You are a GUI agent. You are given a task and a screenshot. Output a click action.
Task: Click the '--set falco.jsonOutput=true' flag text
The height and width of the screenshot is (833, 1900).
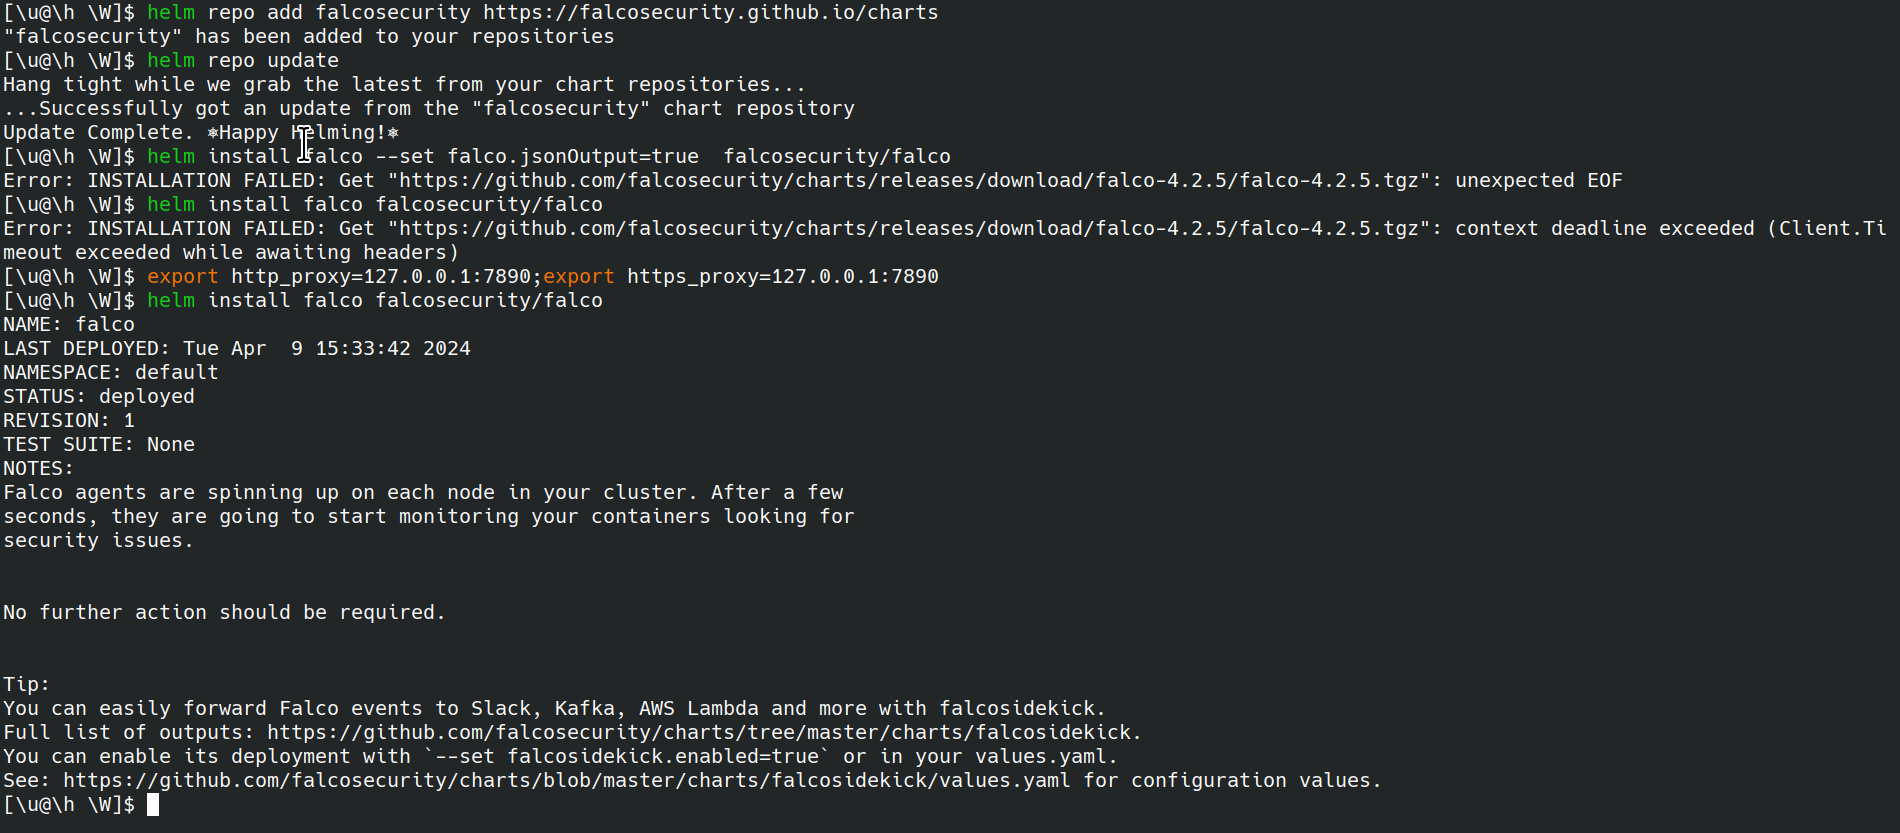coord(537,157)
